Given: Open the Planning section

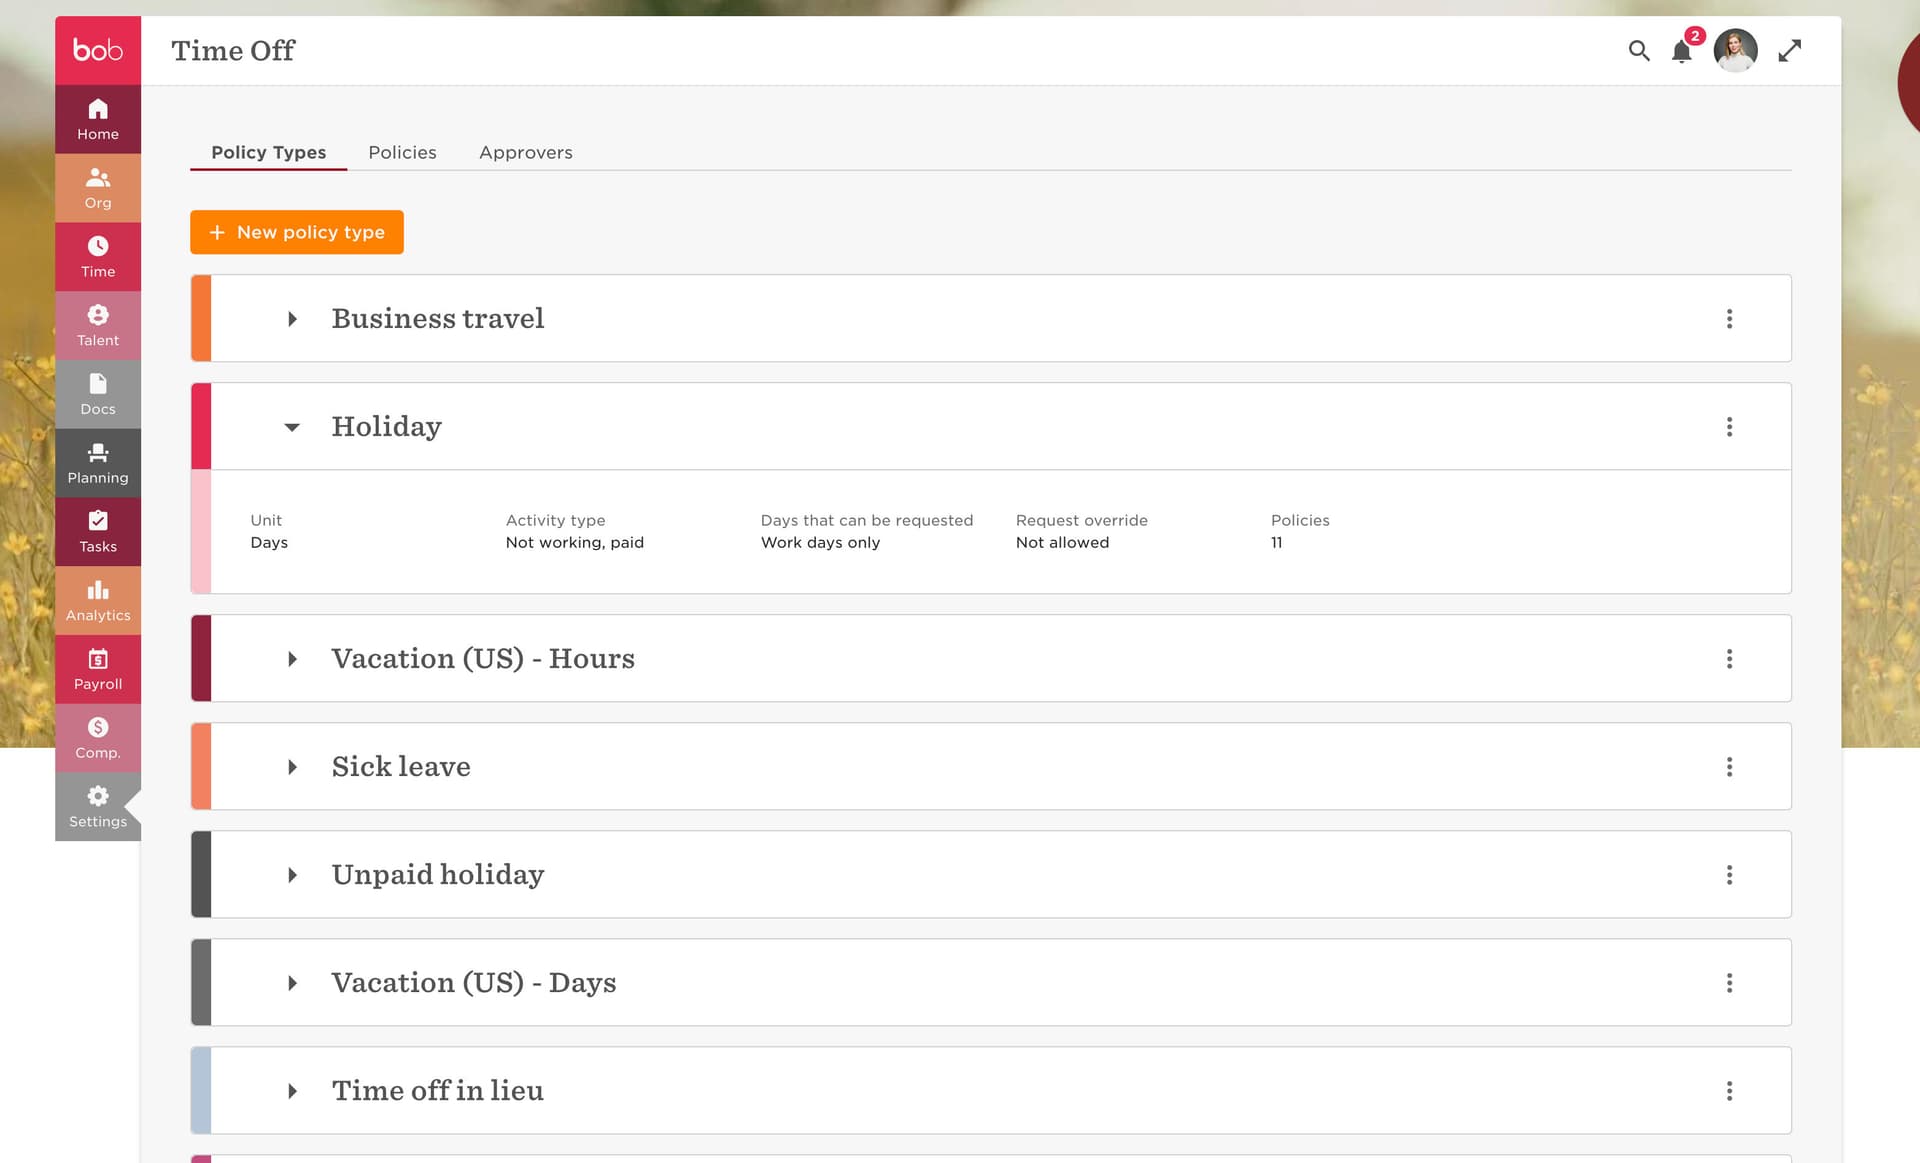Looking at the screenshot, I should click(98, 463).
